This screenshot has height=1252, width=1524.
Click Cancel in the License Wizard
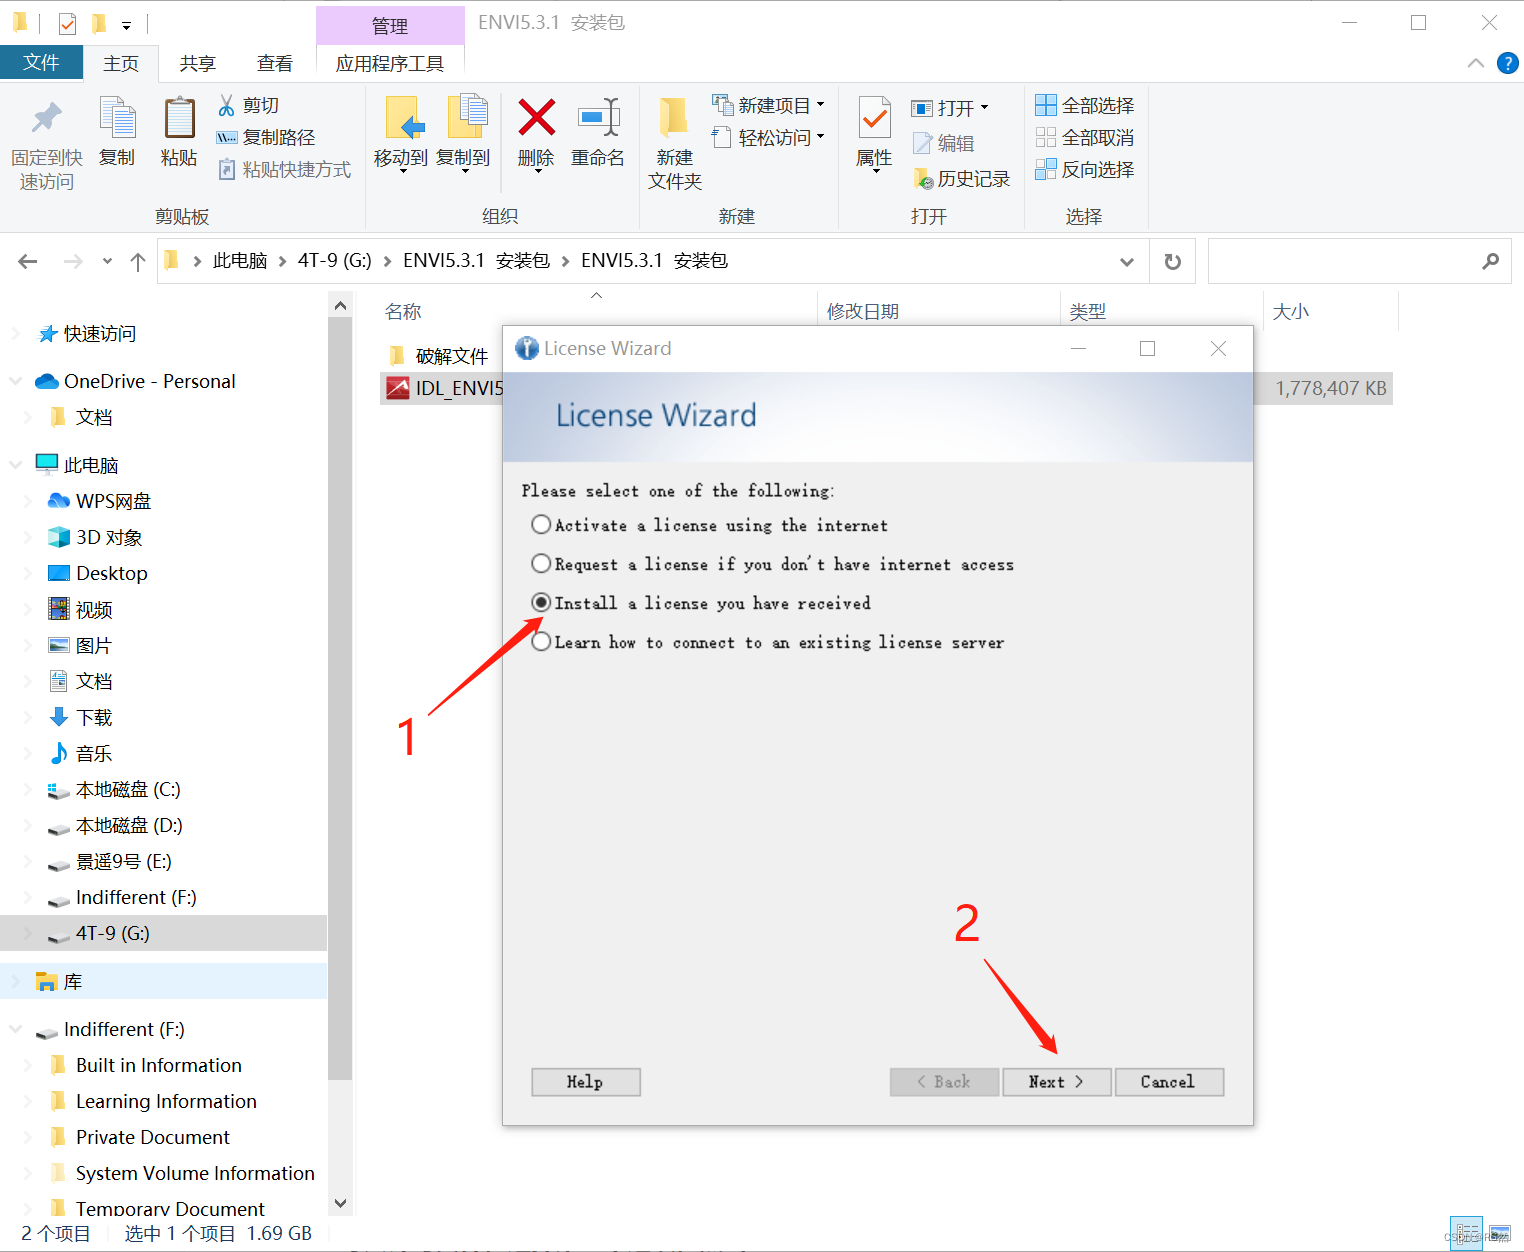coord(1169,1082)
